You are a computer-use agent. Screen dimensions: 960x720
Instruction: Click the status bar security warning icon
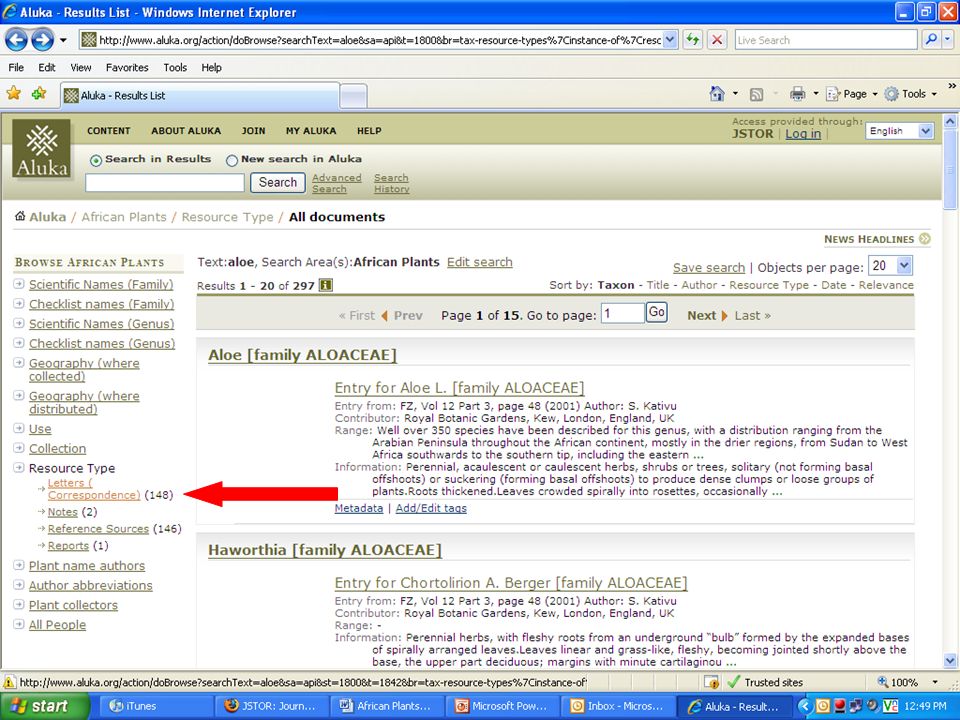tap(10, 682)
